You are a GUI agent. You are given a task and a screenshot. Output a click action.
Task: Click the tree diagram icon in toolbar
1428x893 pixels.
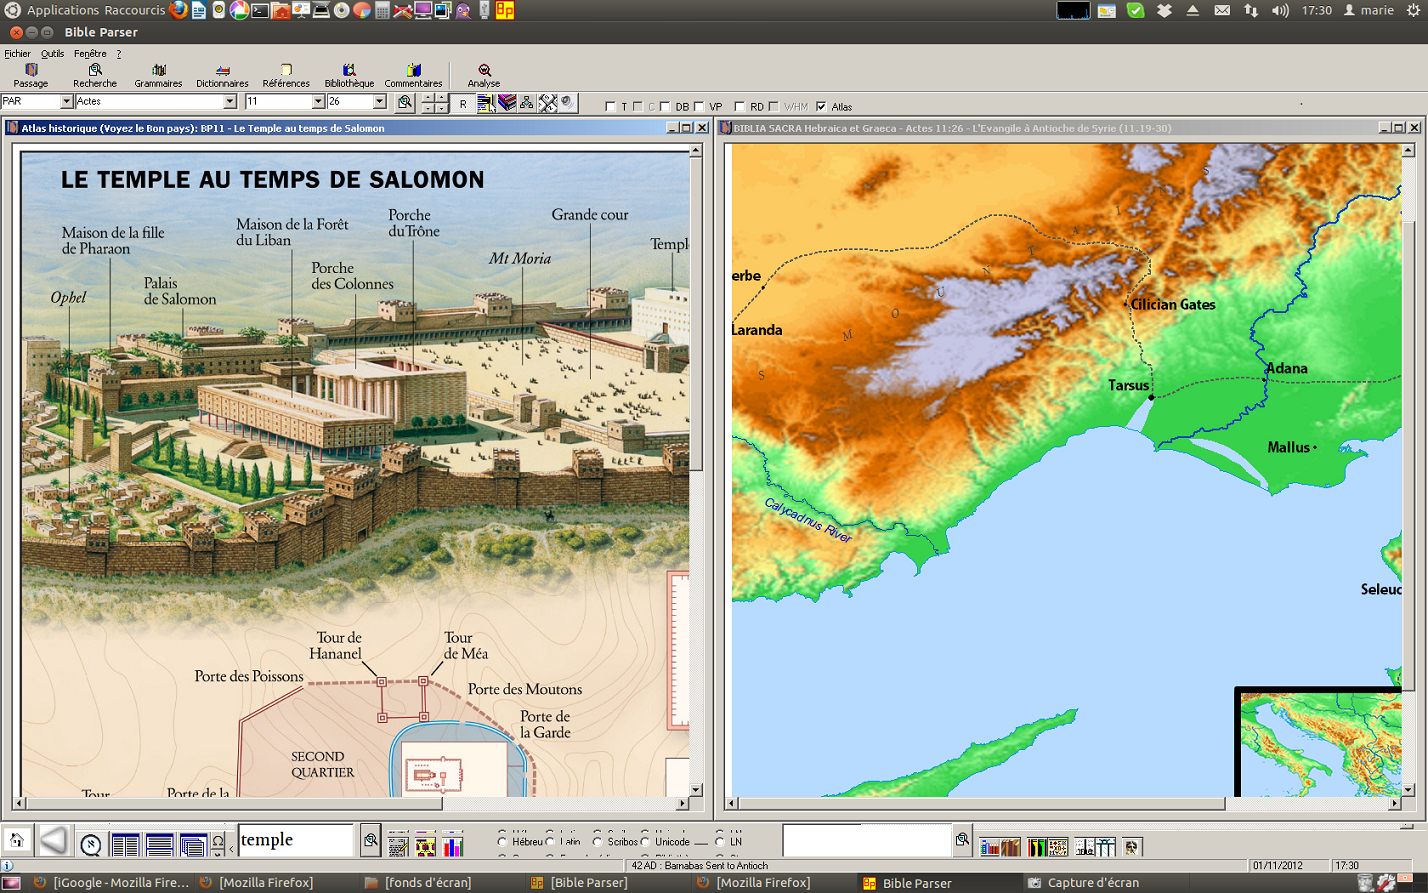527,102
